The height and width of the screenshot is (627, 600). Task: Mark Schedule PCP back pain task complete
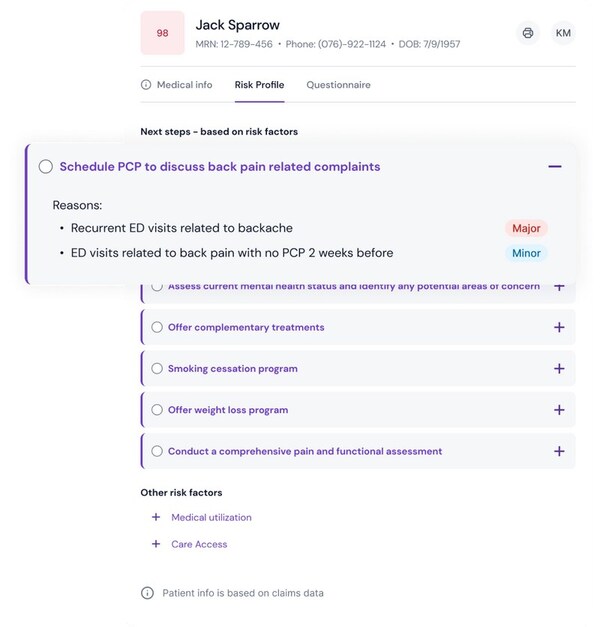[x=46, y=167]
